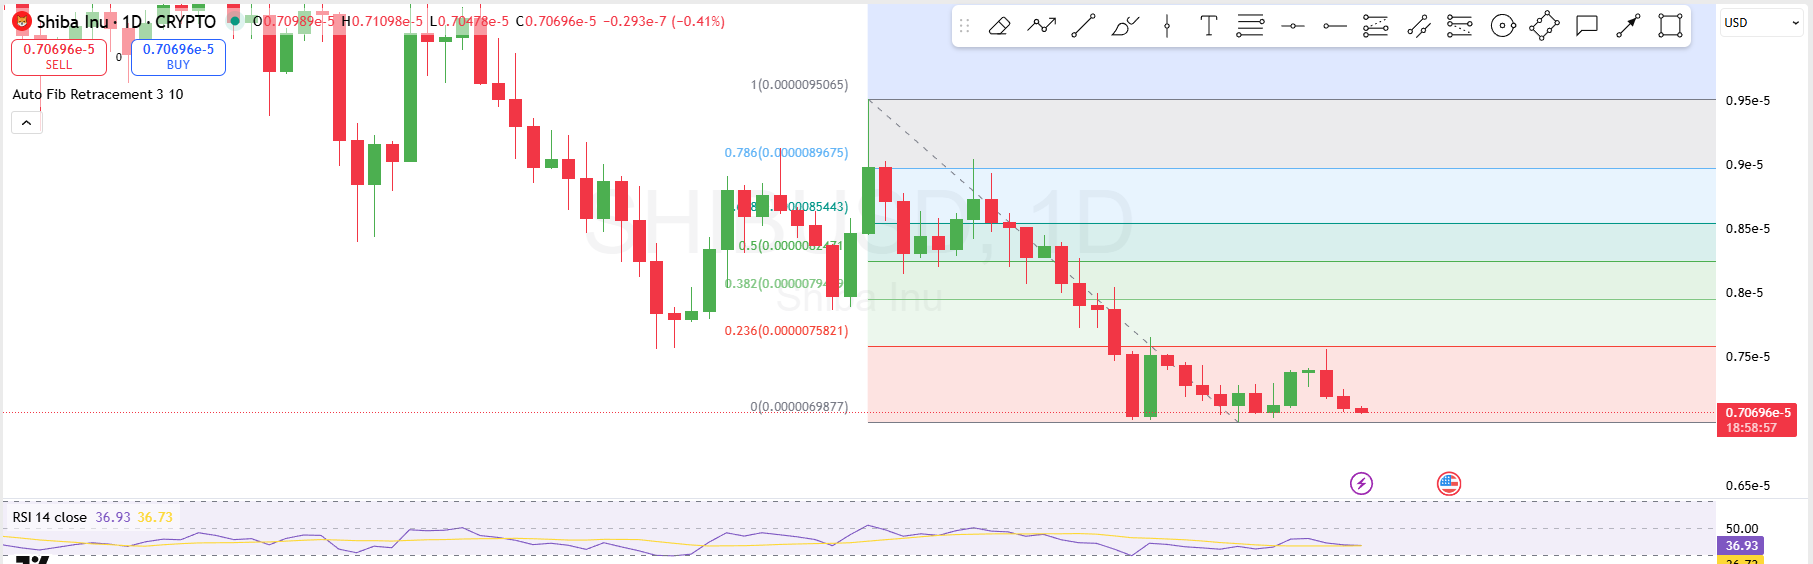Screen dimensions: 1813x564
Task: Open the US flag economic event marker
Action: 1449,484
